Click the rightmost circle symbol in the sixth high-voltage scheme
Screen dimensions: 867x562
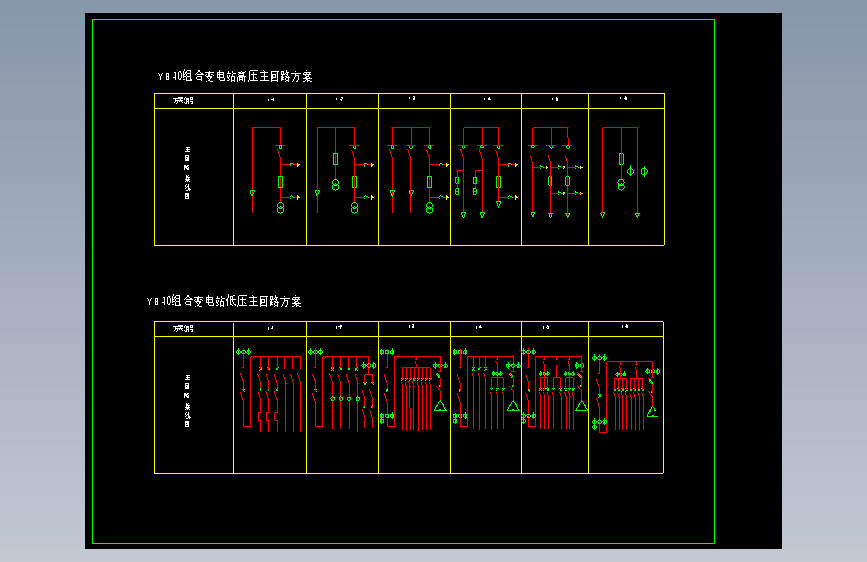coord(644,171)
